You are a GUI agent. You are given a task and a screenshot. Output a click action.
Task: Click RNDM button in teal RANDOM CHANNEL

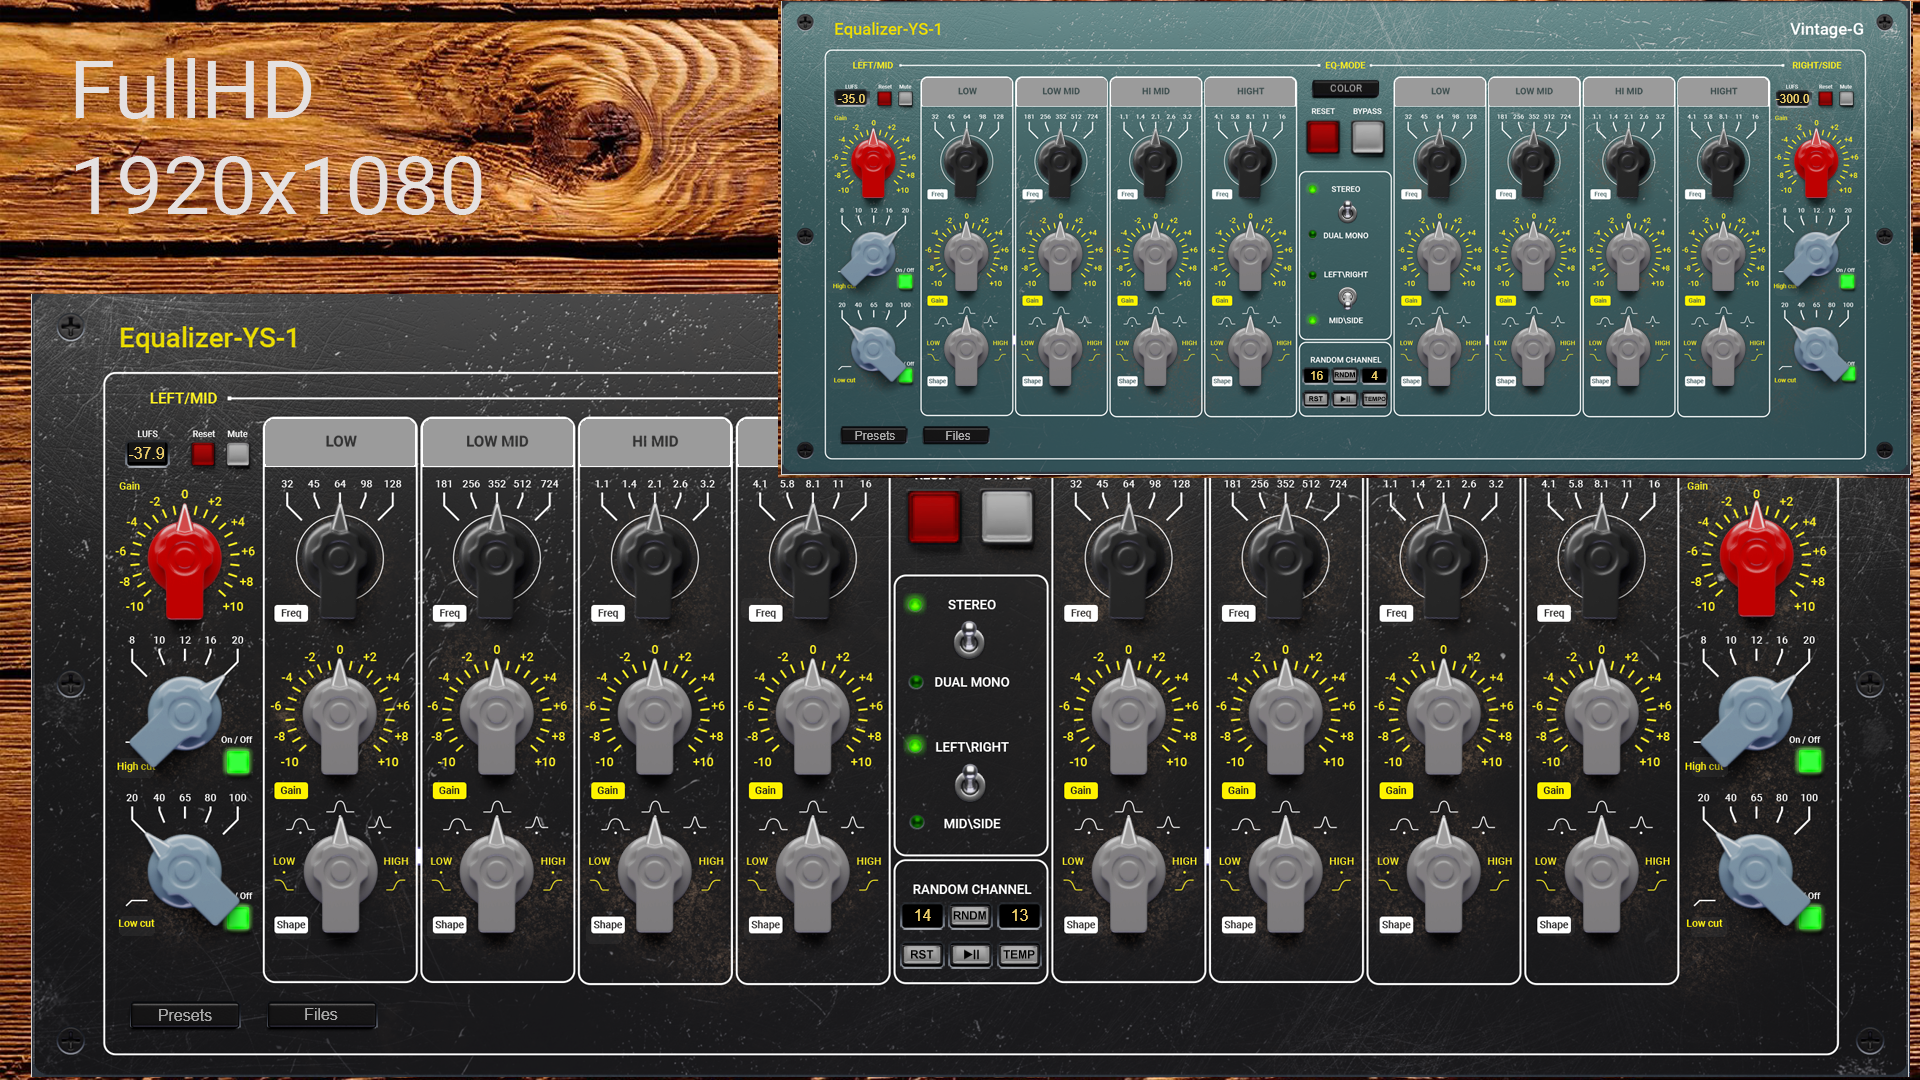click(x=1345, y=376)
